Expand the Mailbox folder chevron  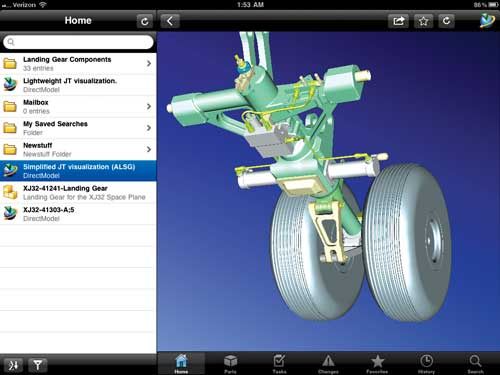[x=149, y=106]
